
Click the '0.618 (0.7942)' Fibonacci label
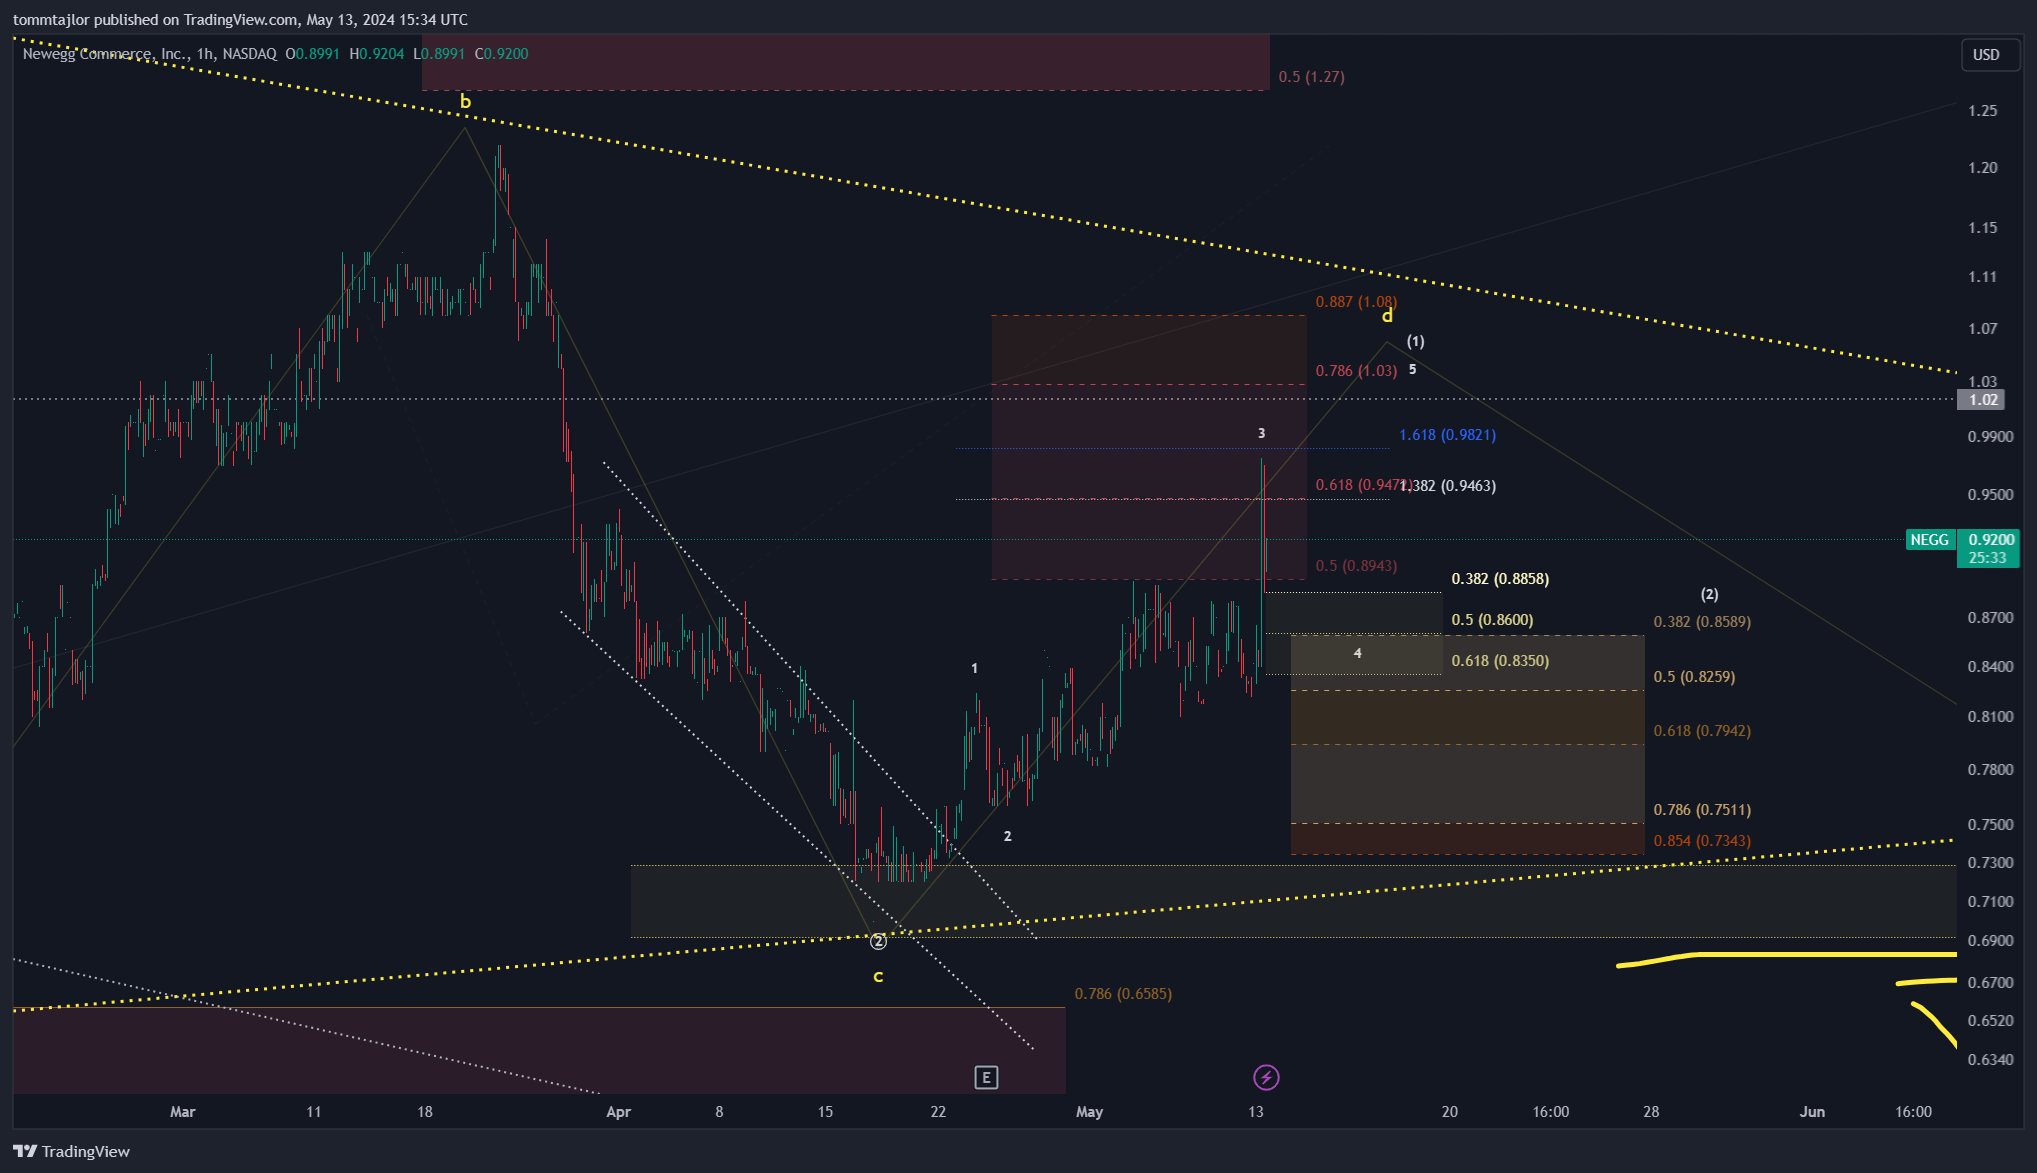tap(1702, 731)
